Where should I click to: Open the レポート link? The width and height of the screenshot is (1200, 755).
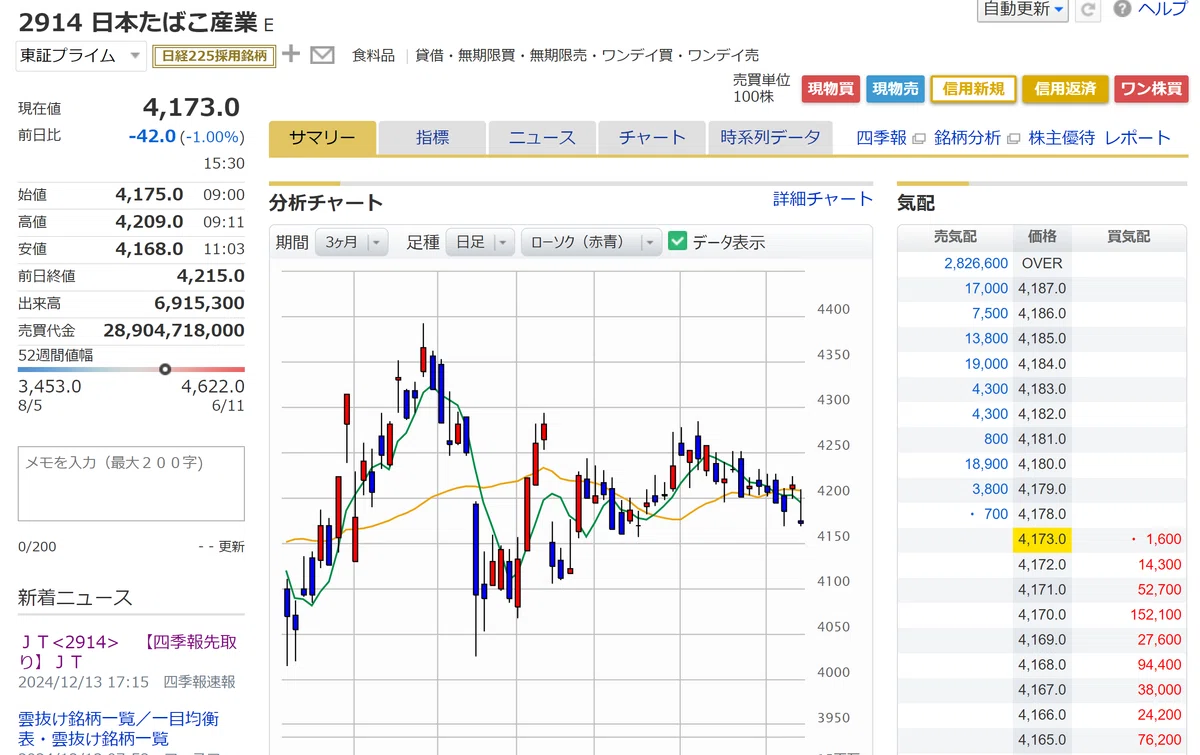pos(1137,138)
